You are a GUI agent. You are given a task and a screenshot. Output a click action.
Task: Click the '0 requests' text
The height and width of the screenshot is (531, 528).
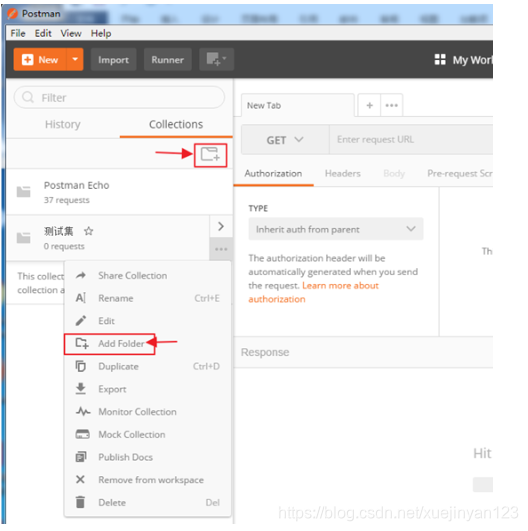click(64, 246)
